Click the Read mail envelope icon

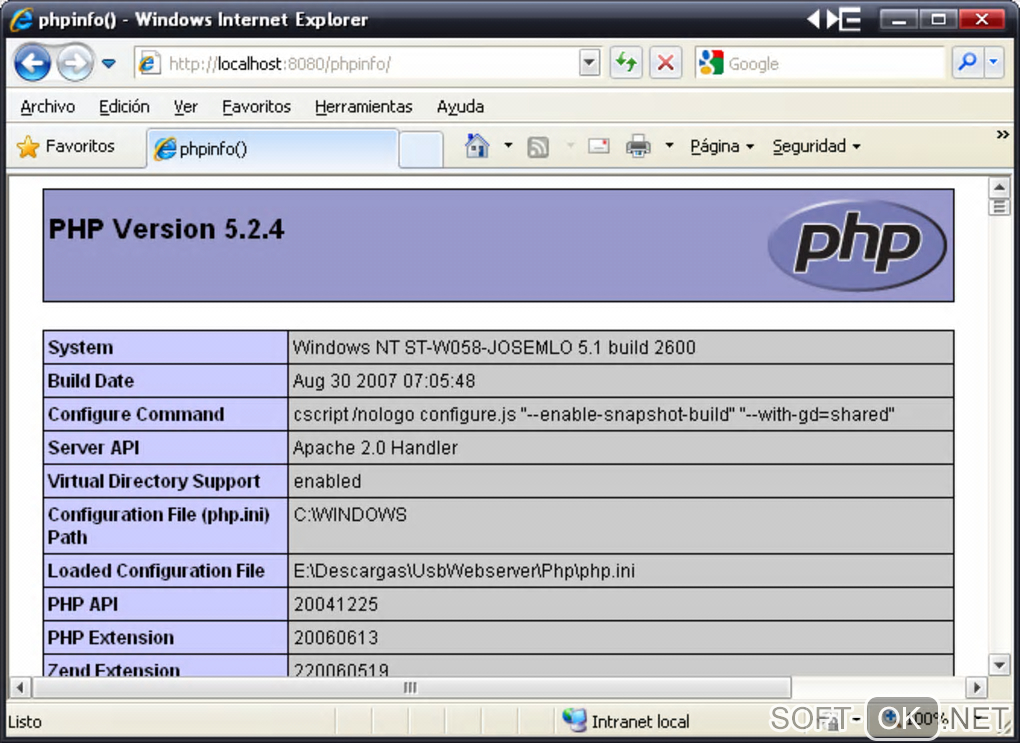pyautogui.click(x=598, y=146)
